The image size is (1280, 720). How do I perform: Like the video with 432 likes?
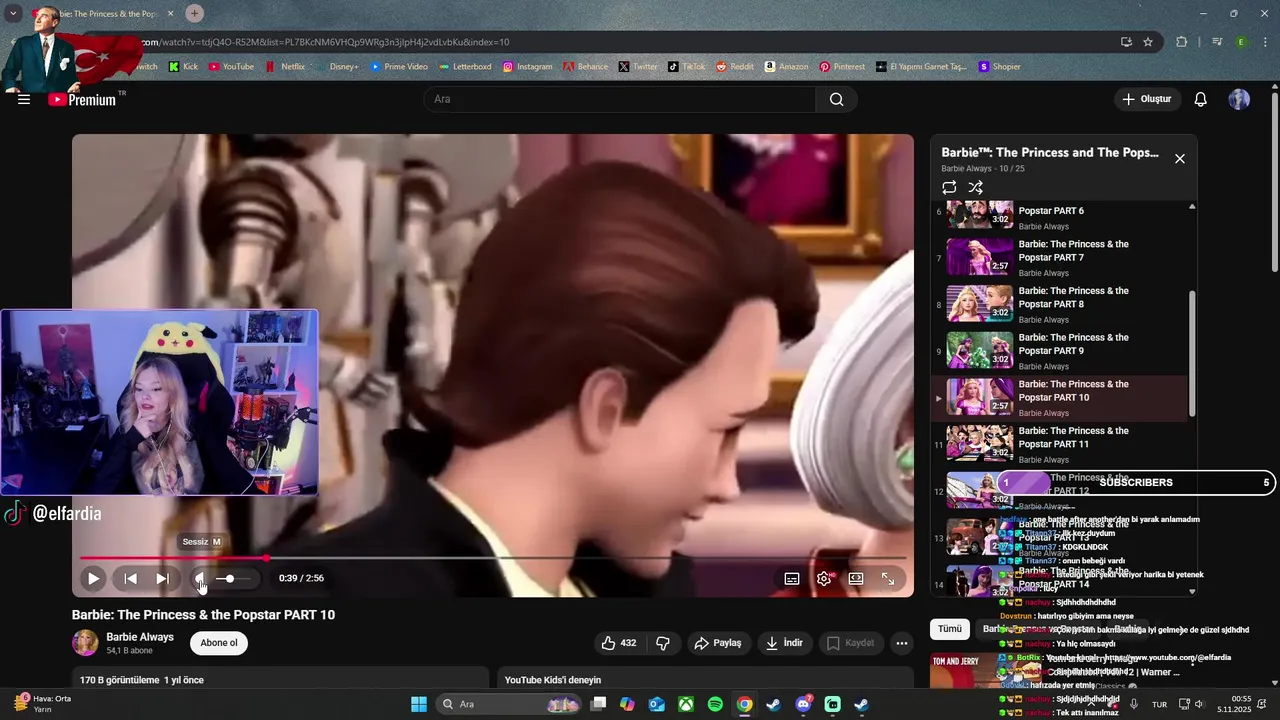[x=618, y=643]
